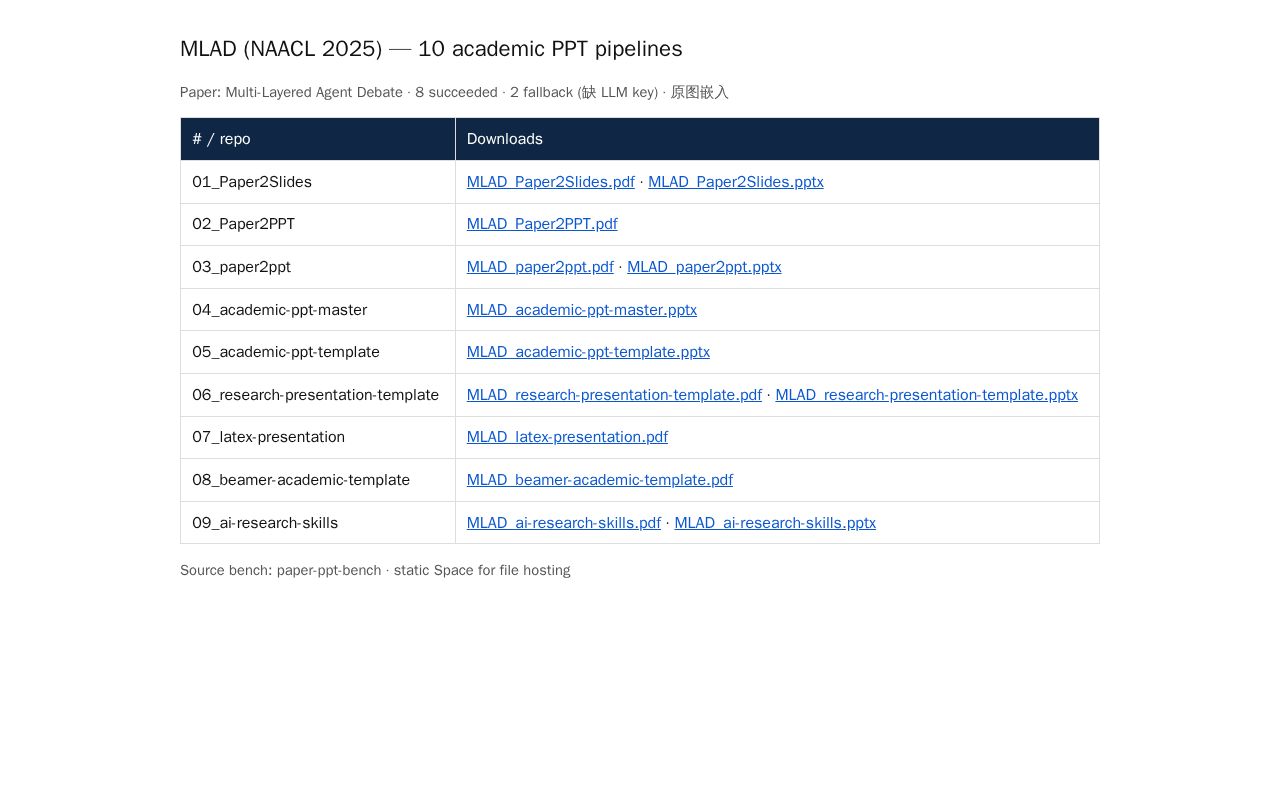The image size is (1280, 800).
Task: Open MLAD_Paper2PPT.pdf download link
Action: click(x=542, y=224)
